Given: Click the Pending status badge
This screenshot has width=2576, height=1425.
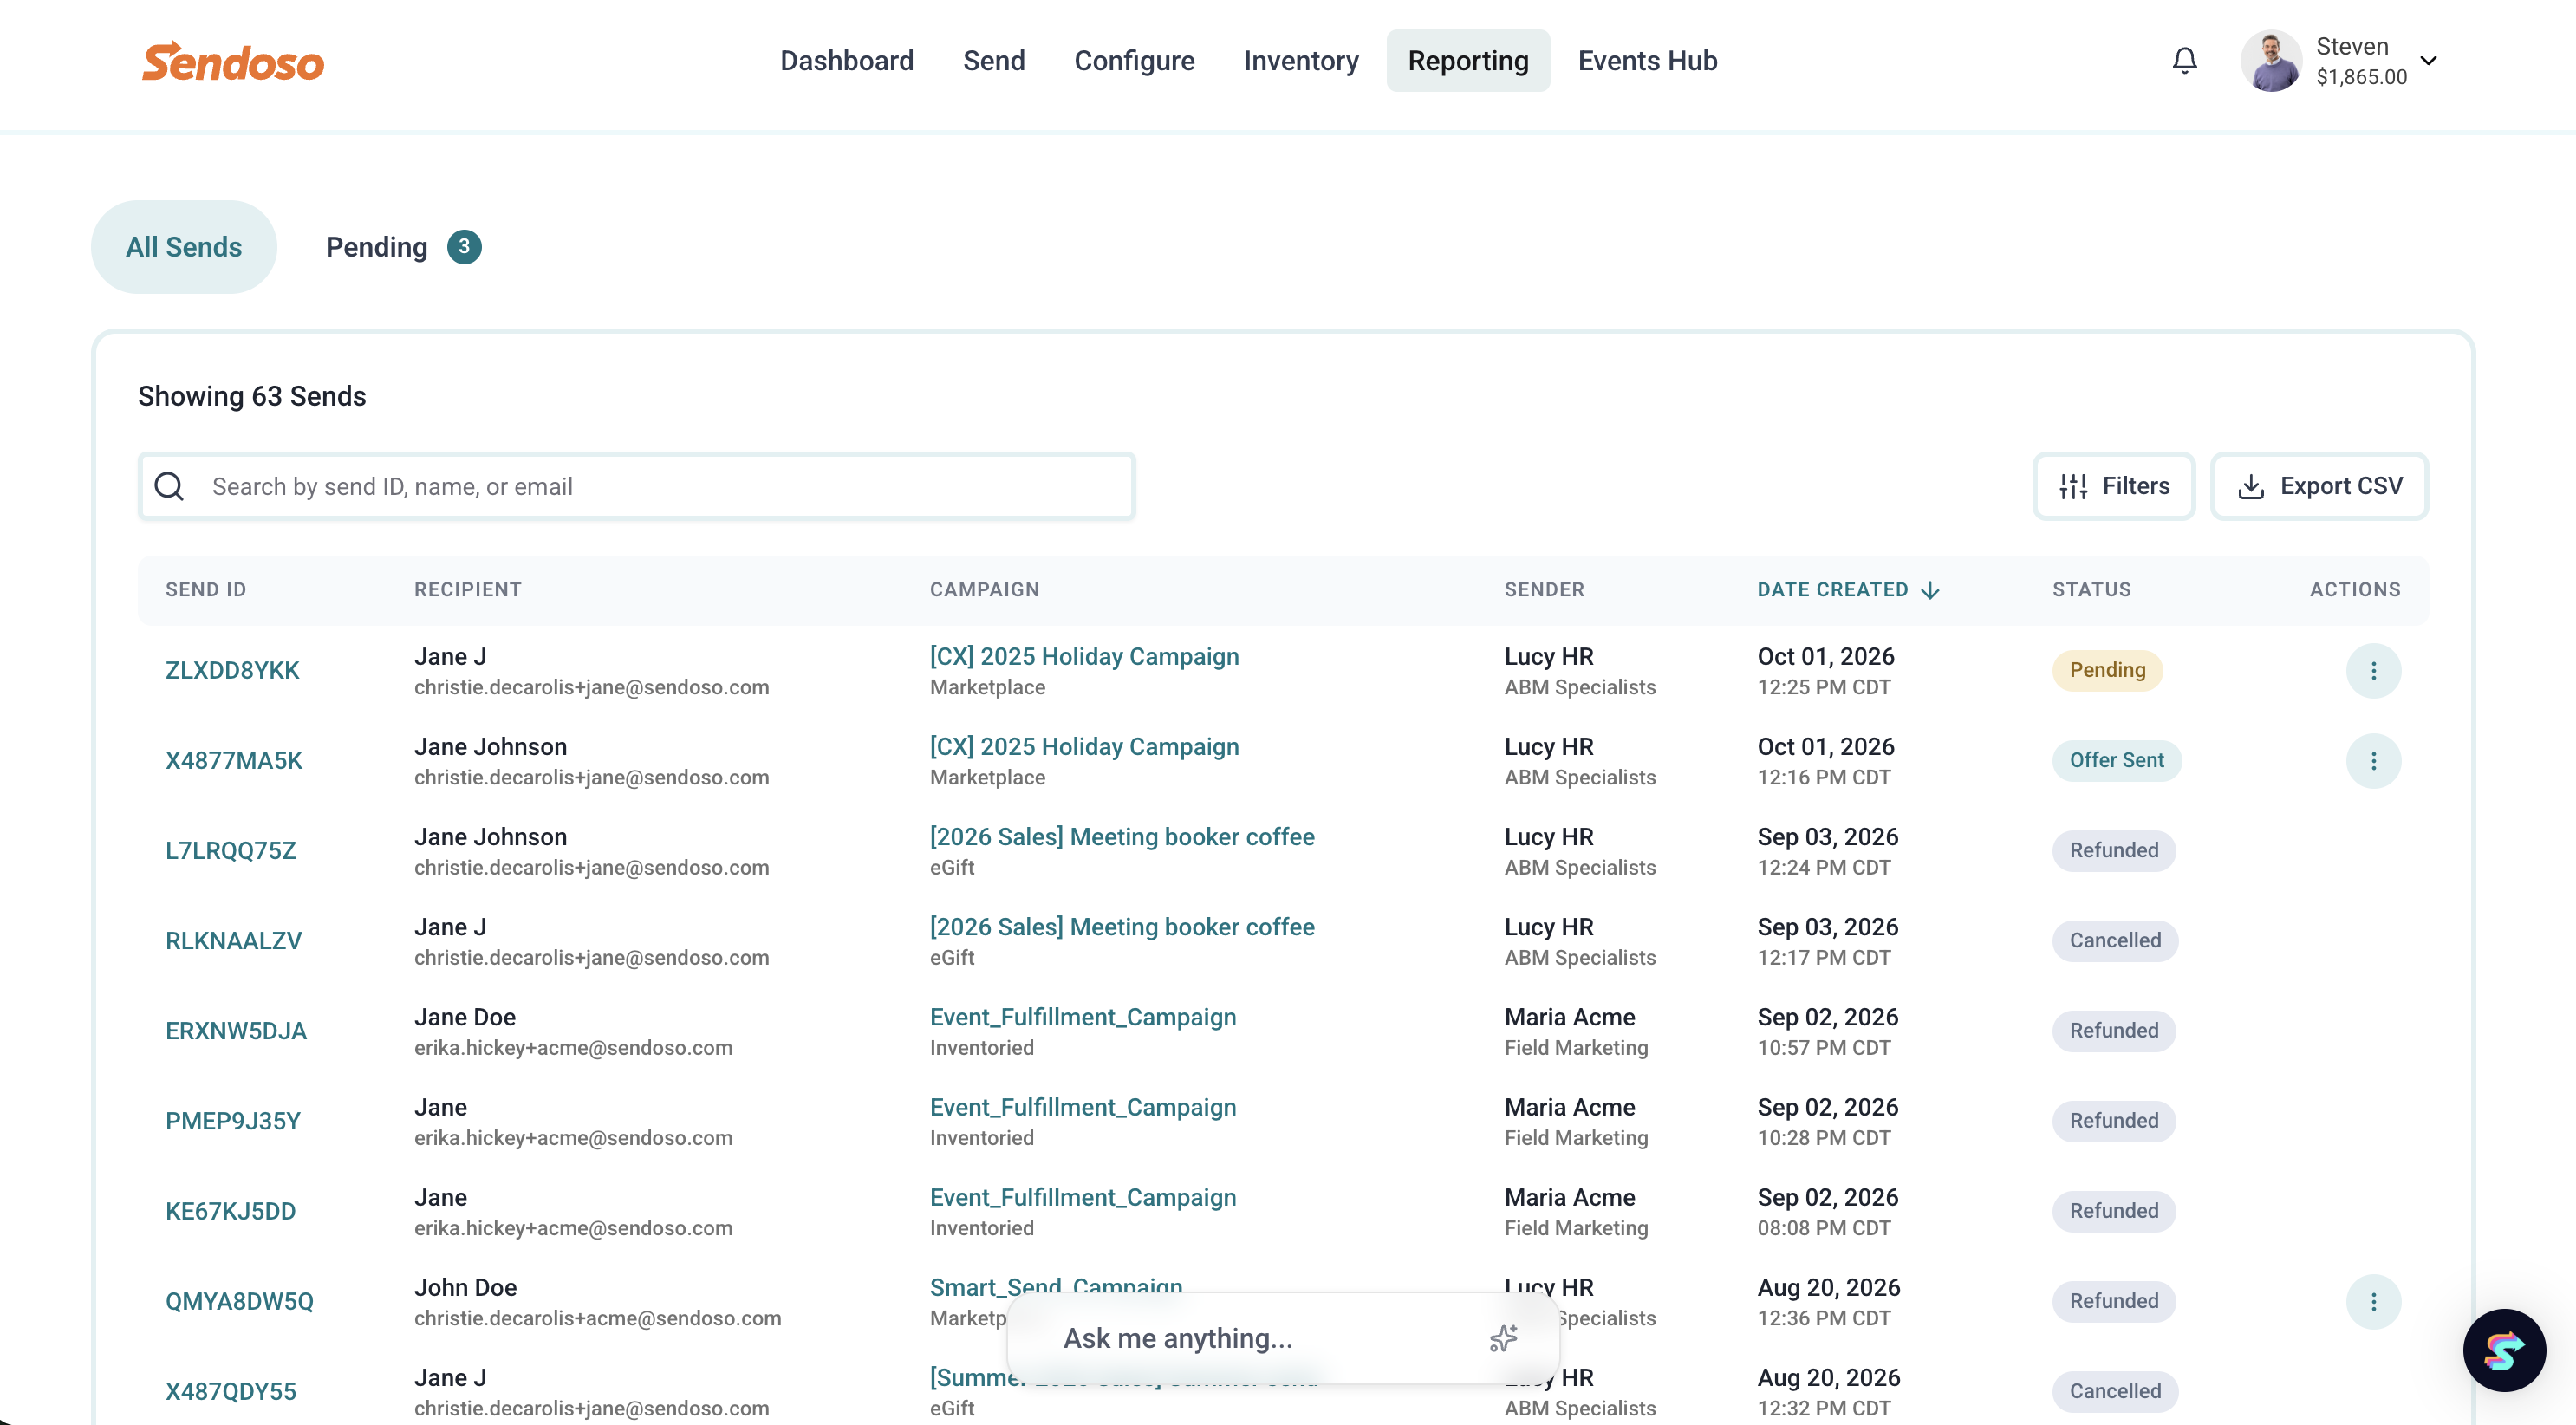Looking at the screenshot, I should (2107, 670).
